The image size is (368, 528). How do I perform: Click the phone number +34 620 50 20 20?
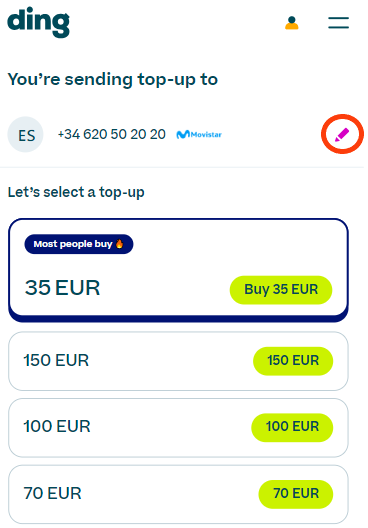111,134
